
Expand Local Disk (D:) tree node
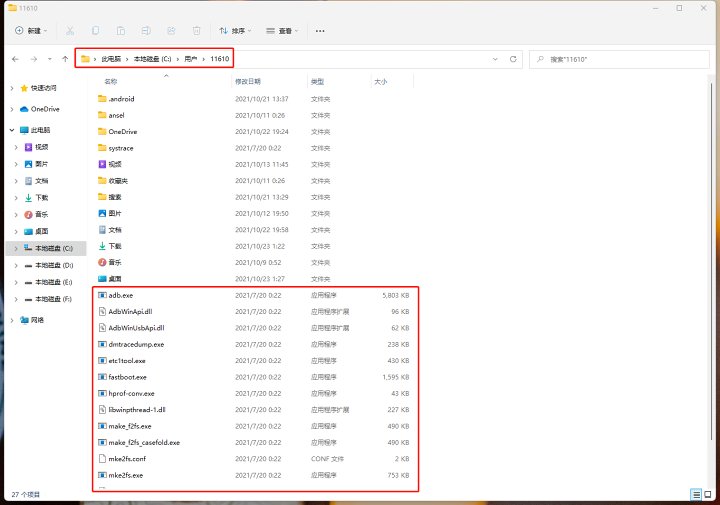(x=16, y=265)
